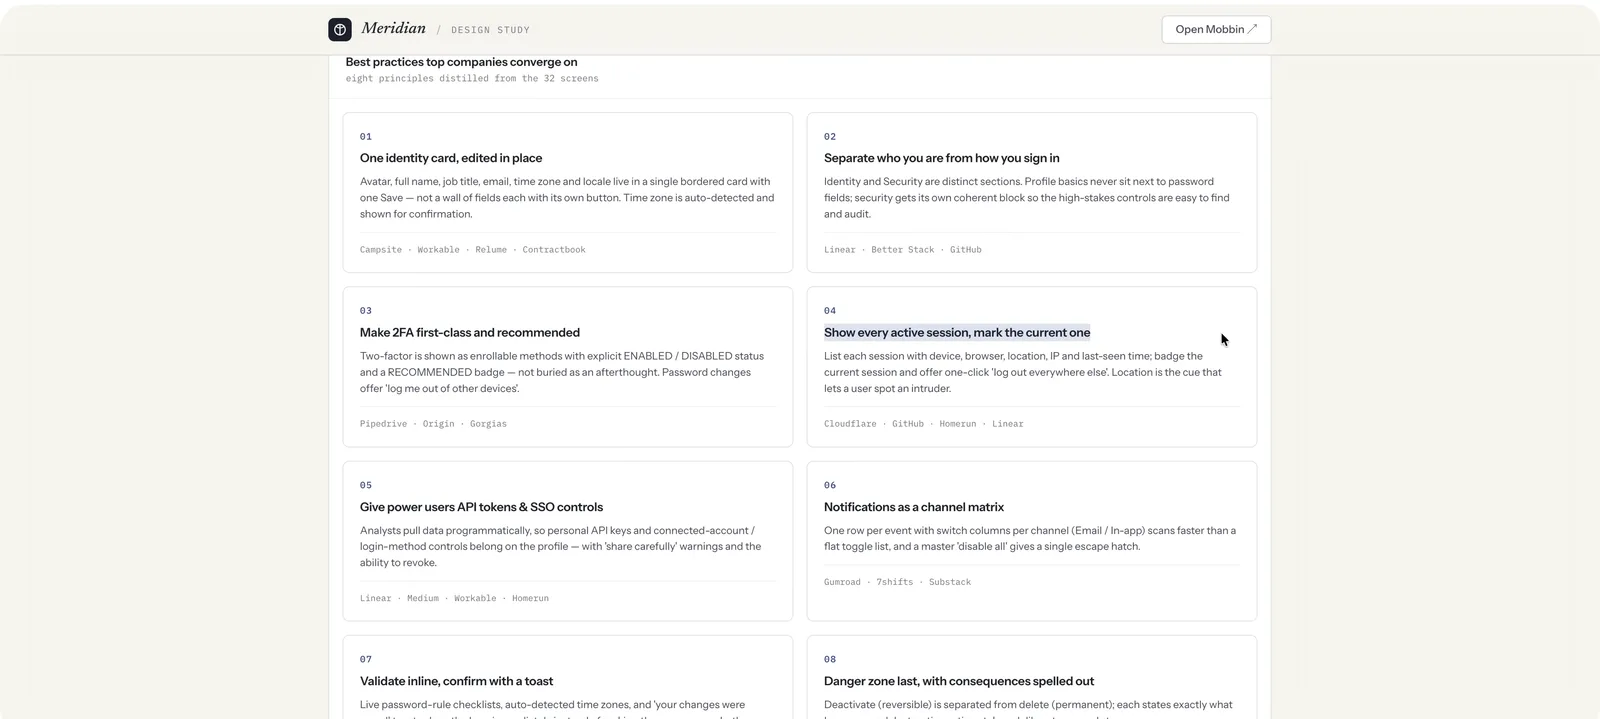Click 'Homerun' in card 04 sources
Screen dimensions: 1600x719
(x=958, y=424)
